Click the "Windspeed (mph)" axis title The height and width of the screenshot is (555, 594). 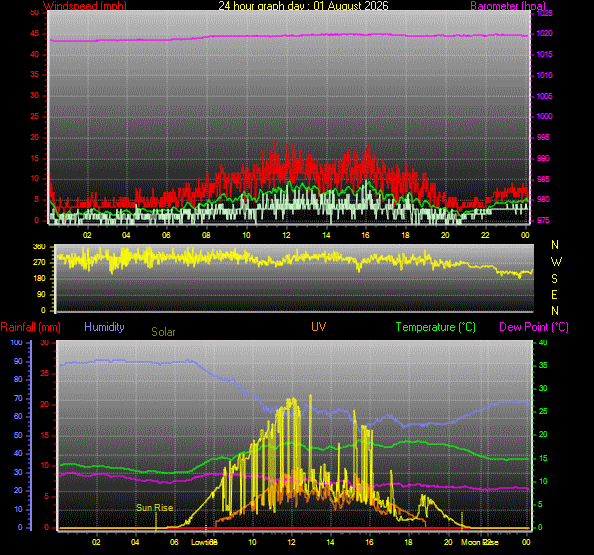click(84, 5)
